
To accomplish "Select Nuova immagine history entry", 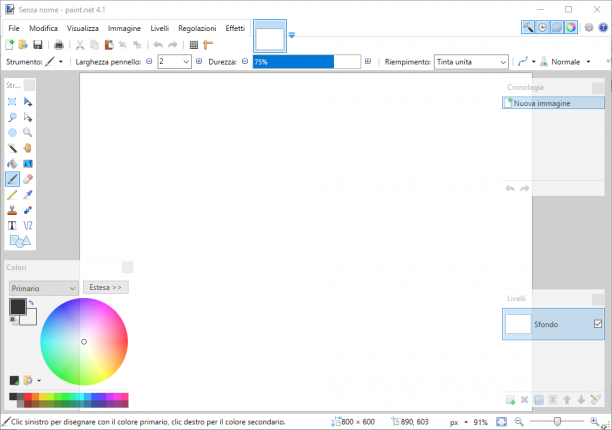I will click(553, 103).
